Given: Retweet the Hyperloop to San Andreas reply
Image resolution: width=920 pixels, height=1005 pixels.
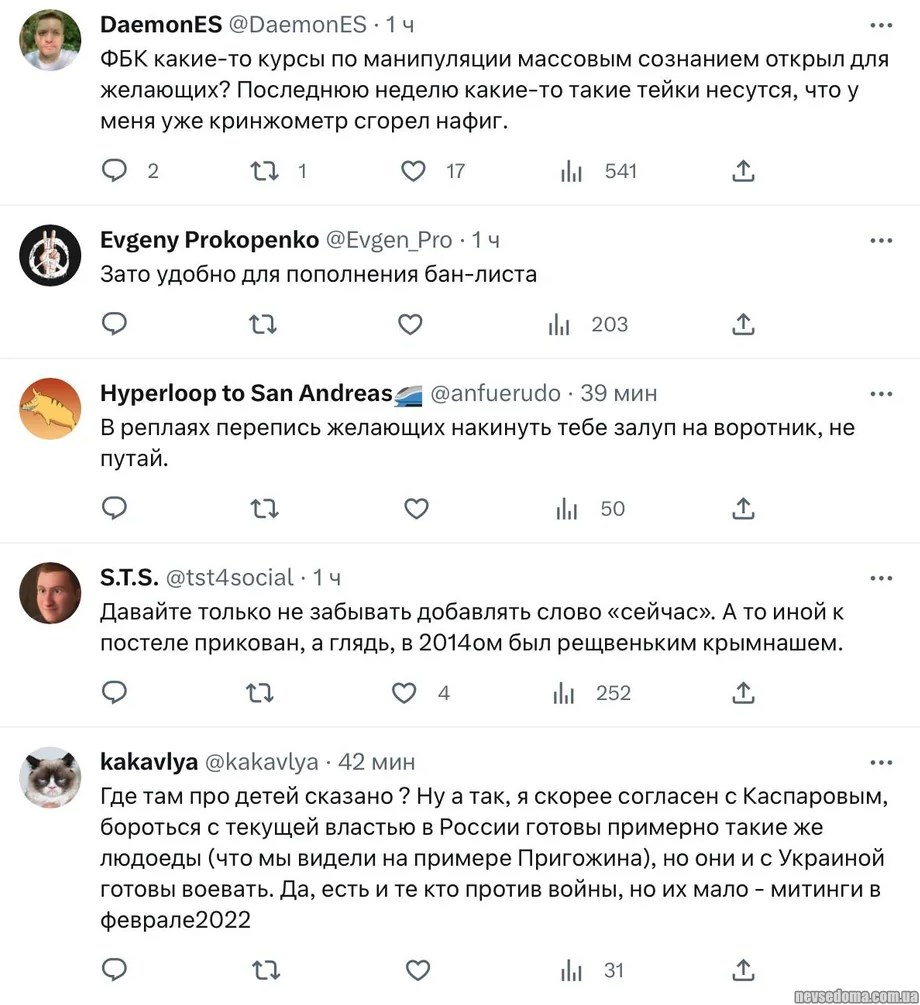Looking at the screenshot, I should [x=264, y=508].
